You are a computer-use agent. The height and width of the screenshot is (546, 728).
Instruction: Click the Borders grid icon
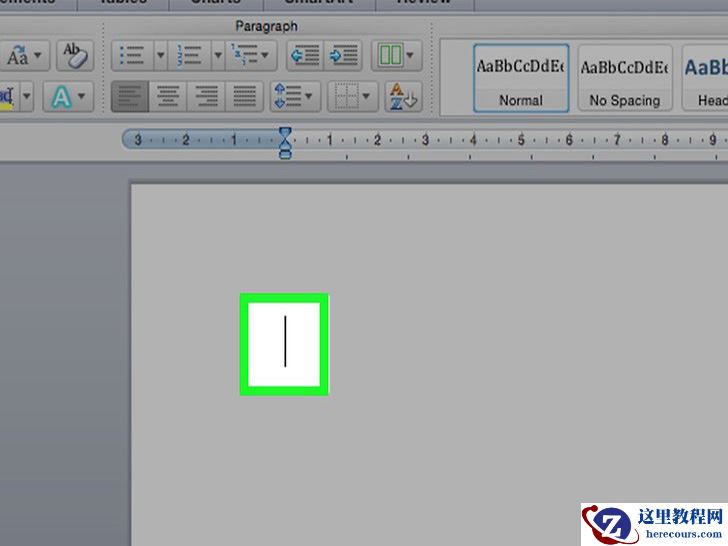pos(346,97)
